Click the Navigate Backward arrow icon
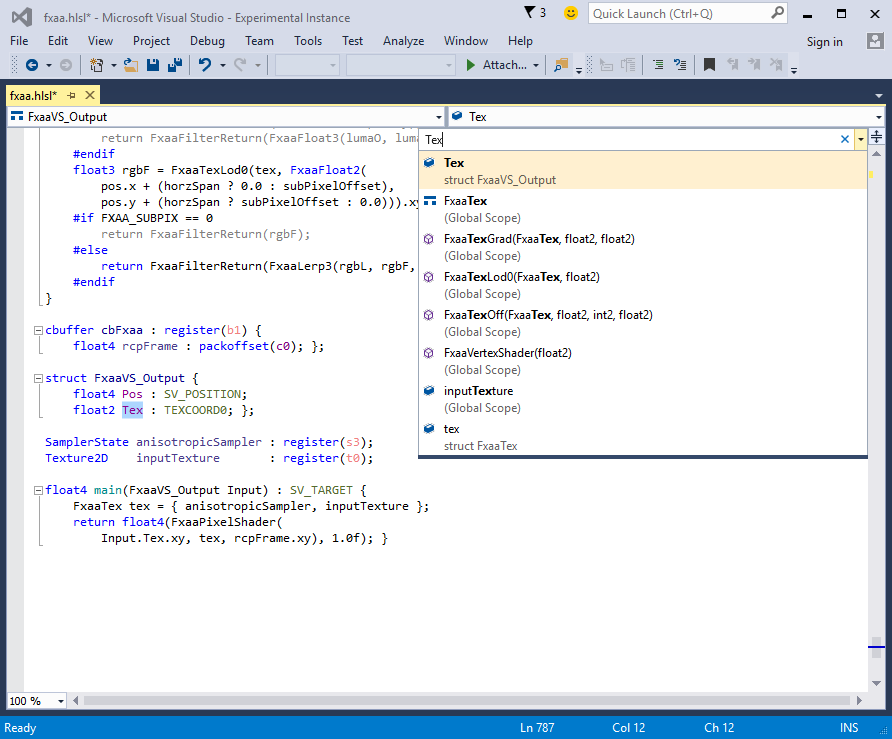Screen dimensions: 892x739 coord(32,65)
